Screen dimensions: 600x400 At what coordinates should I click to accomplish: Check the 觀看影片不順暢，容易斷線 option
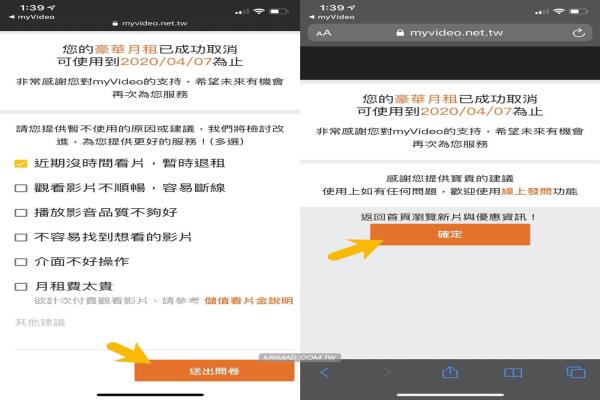(21, 187)
